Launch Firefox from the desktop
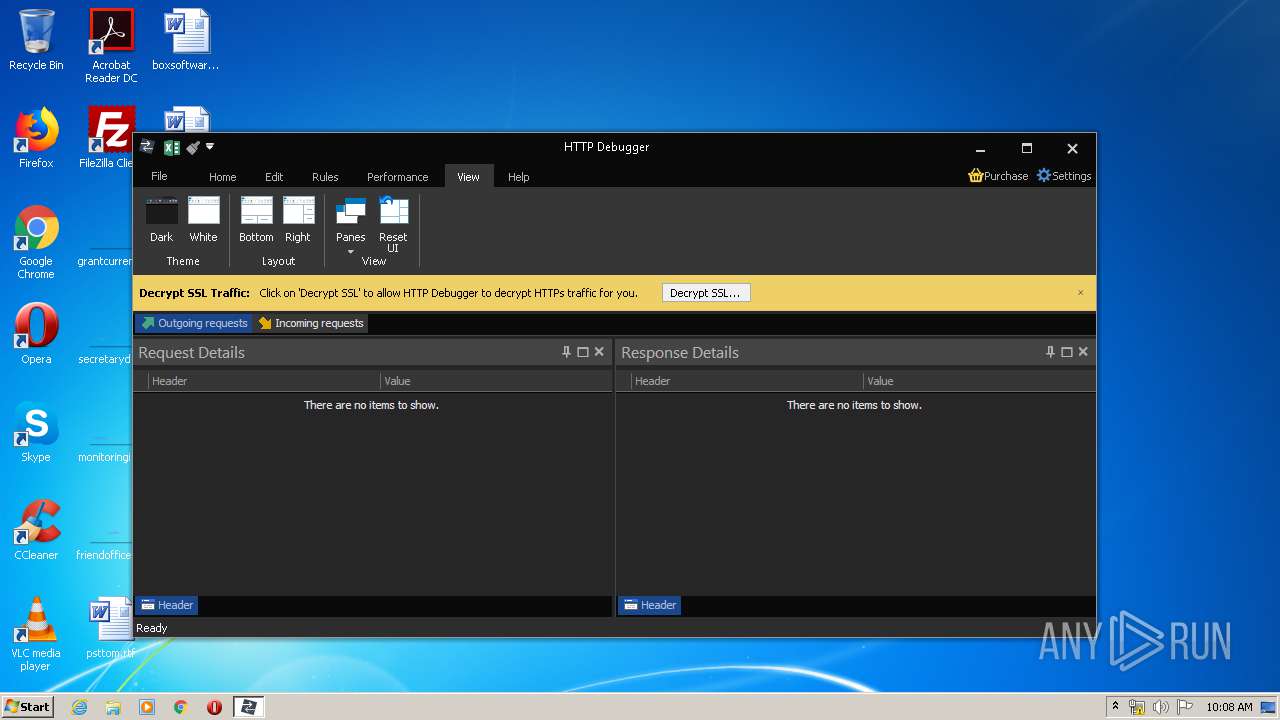 36,138
